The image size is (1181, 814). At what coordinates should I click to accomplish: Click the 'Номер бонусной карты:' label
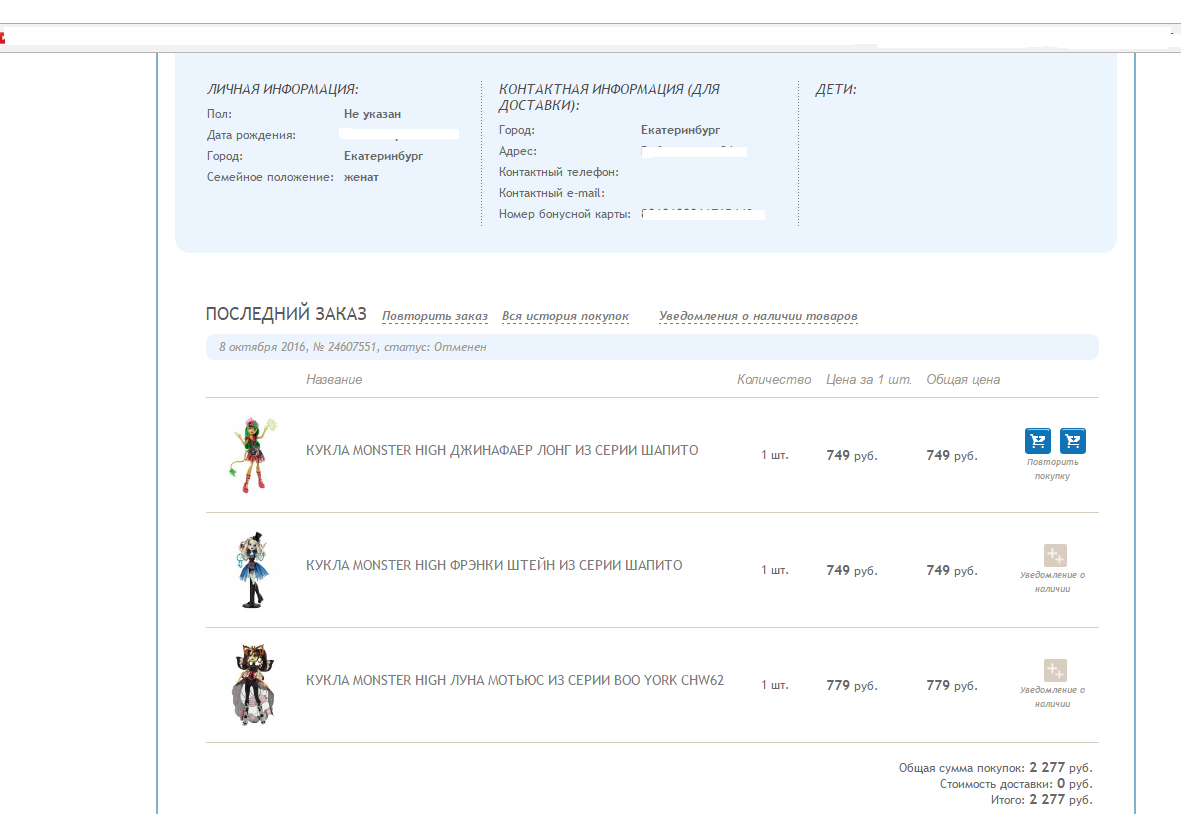point(565,215)
